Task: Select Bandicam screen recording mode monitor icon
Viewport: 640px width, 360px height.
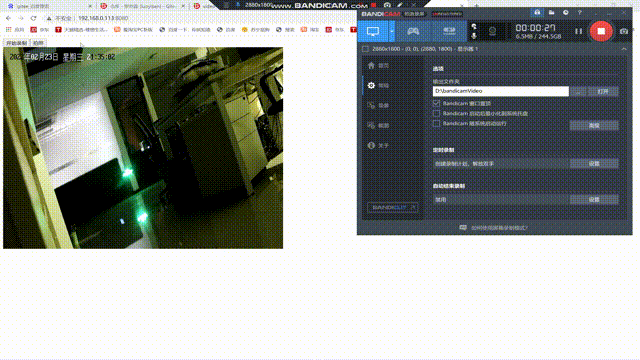Action: (x=373, y=31)
